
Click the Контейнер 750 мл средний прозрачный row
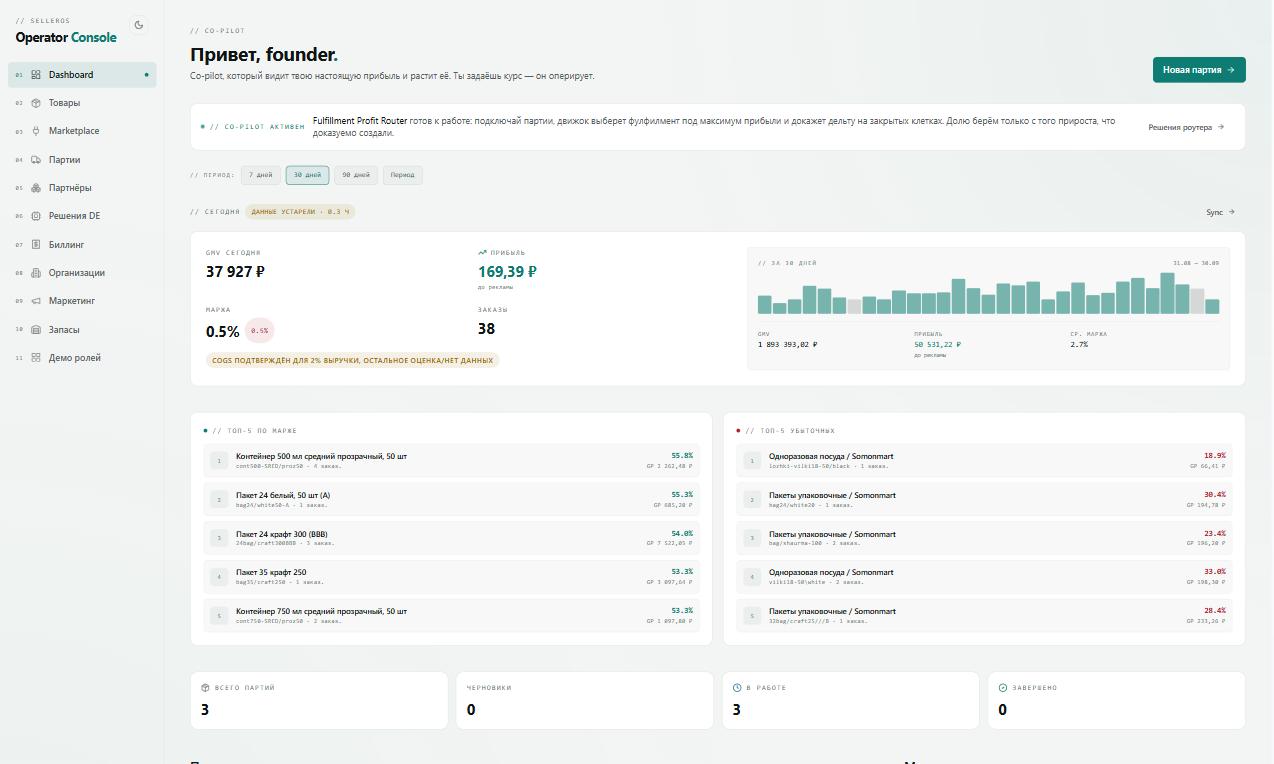[x=451, y=616]
